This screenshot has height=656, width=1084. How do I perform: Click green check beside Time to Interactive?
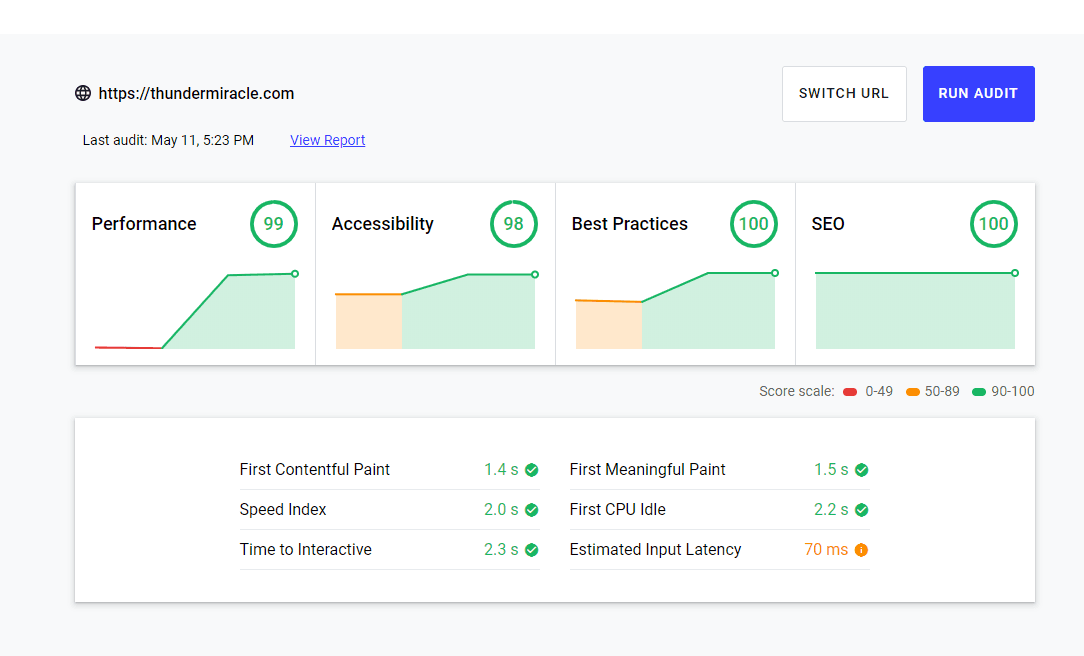coord(532,550)
